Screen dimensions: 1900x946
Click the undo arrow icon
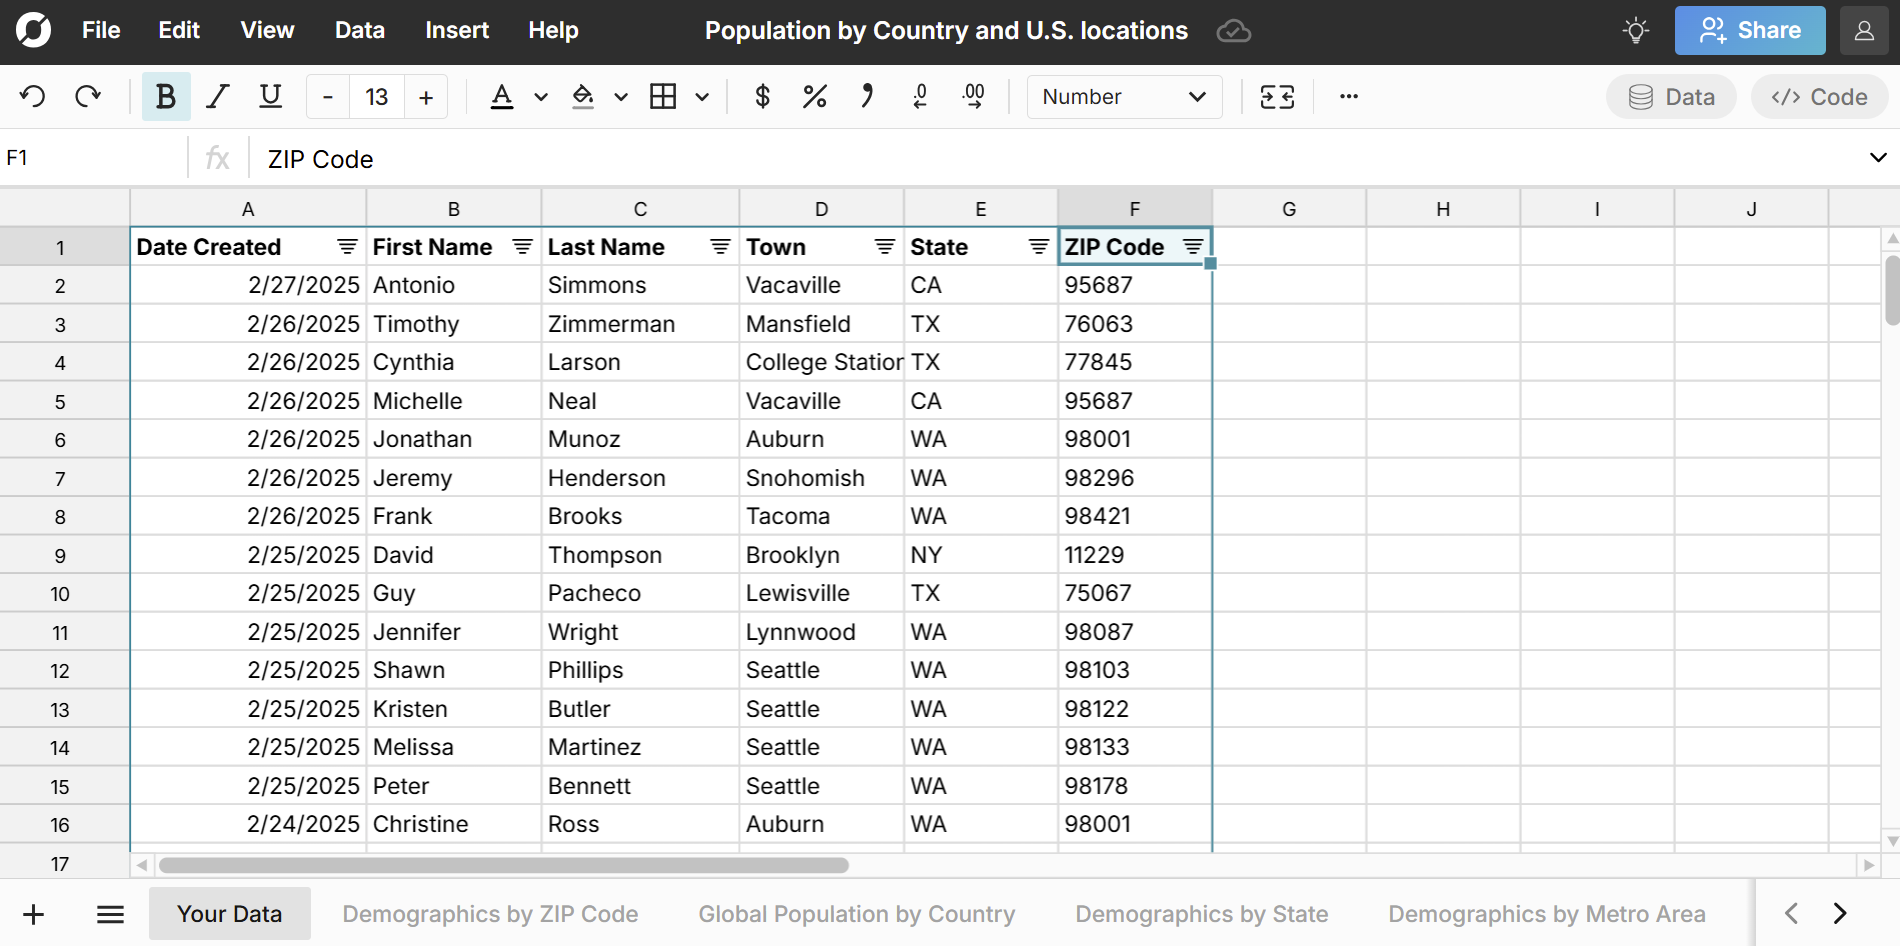[33, 97]
